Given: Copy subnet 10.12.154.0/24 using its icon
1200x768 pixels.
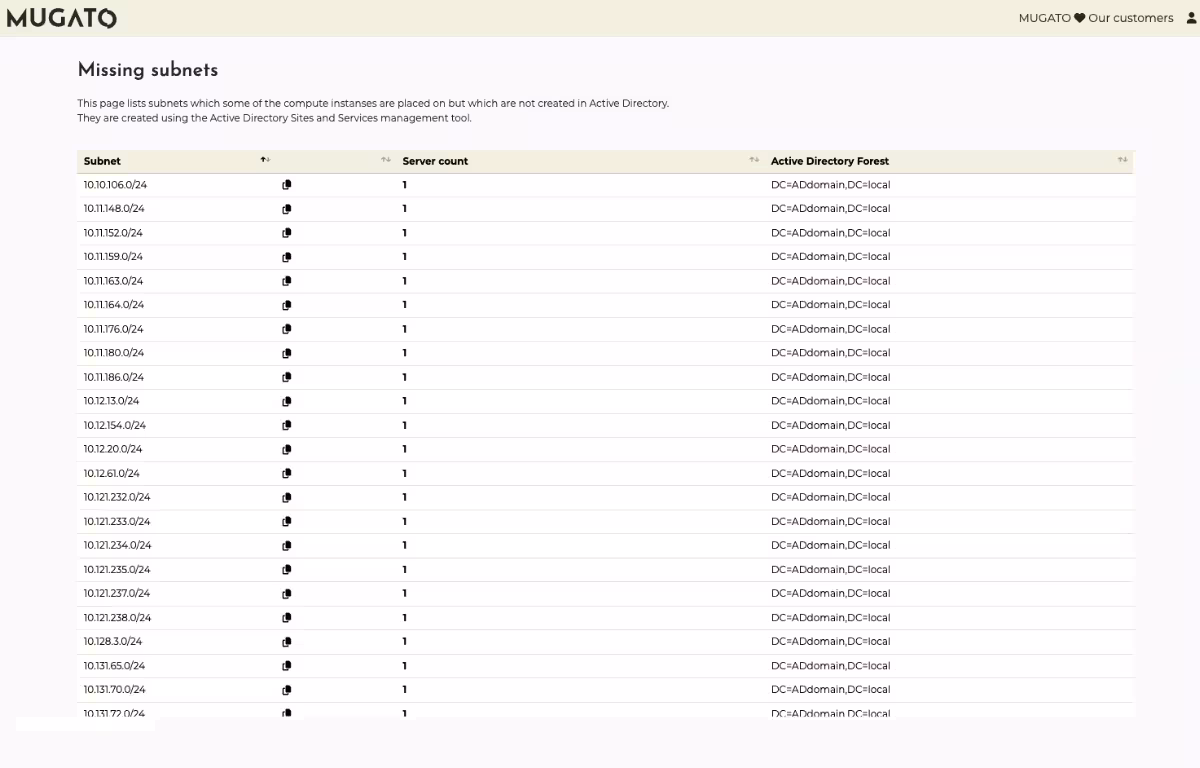Looking at the screenshot, I should coord(287,426).
